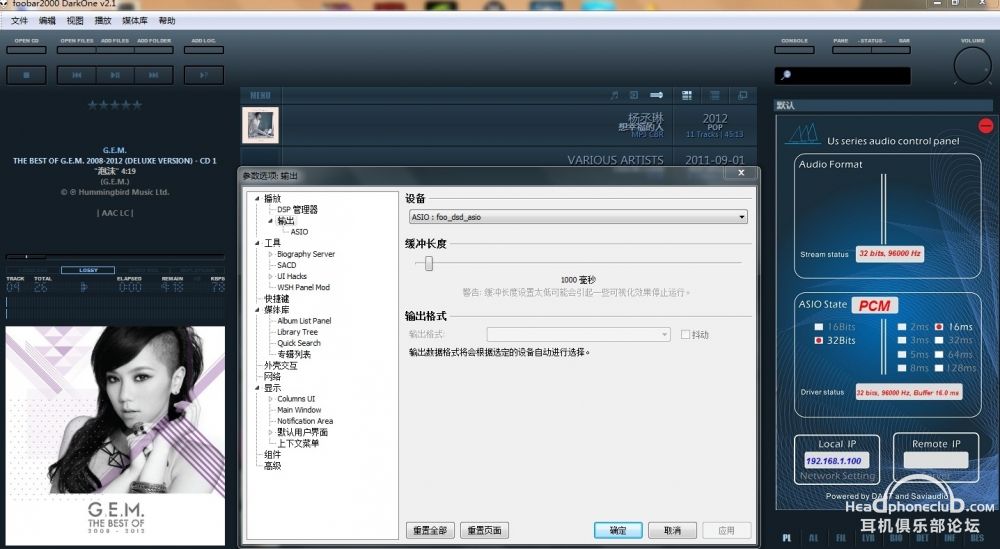Open the 媒体库 menu in menu bar

coord(135,20)
